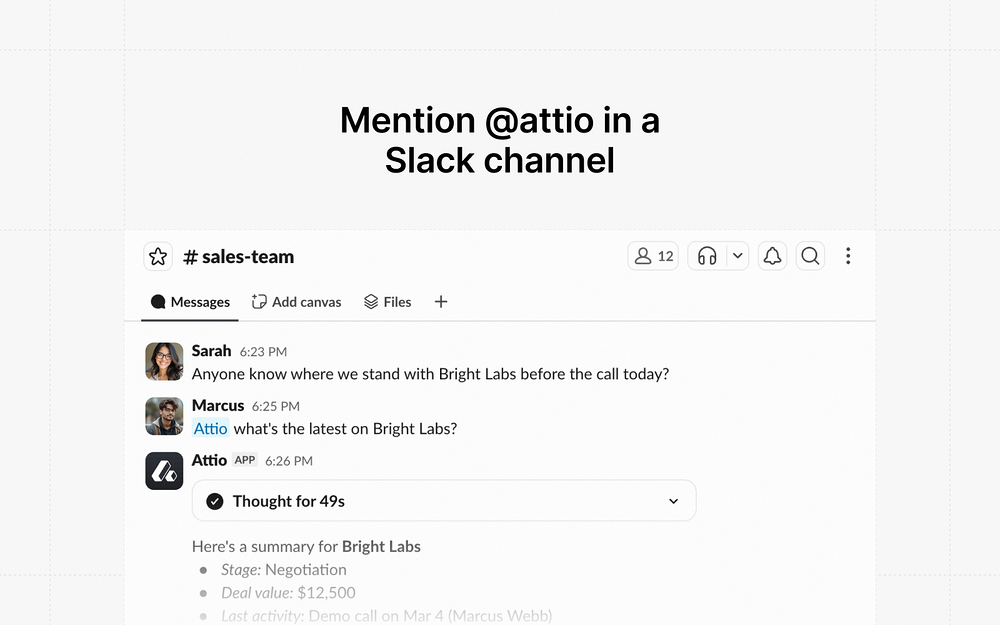Click the 6:23 PM timestamp
The width and height of the screenshot is (1000, 625).
tap(263, 352)
